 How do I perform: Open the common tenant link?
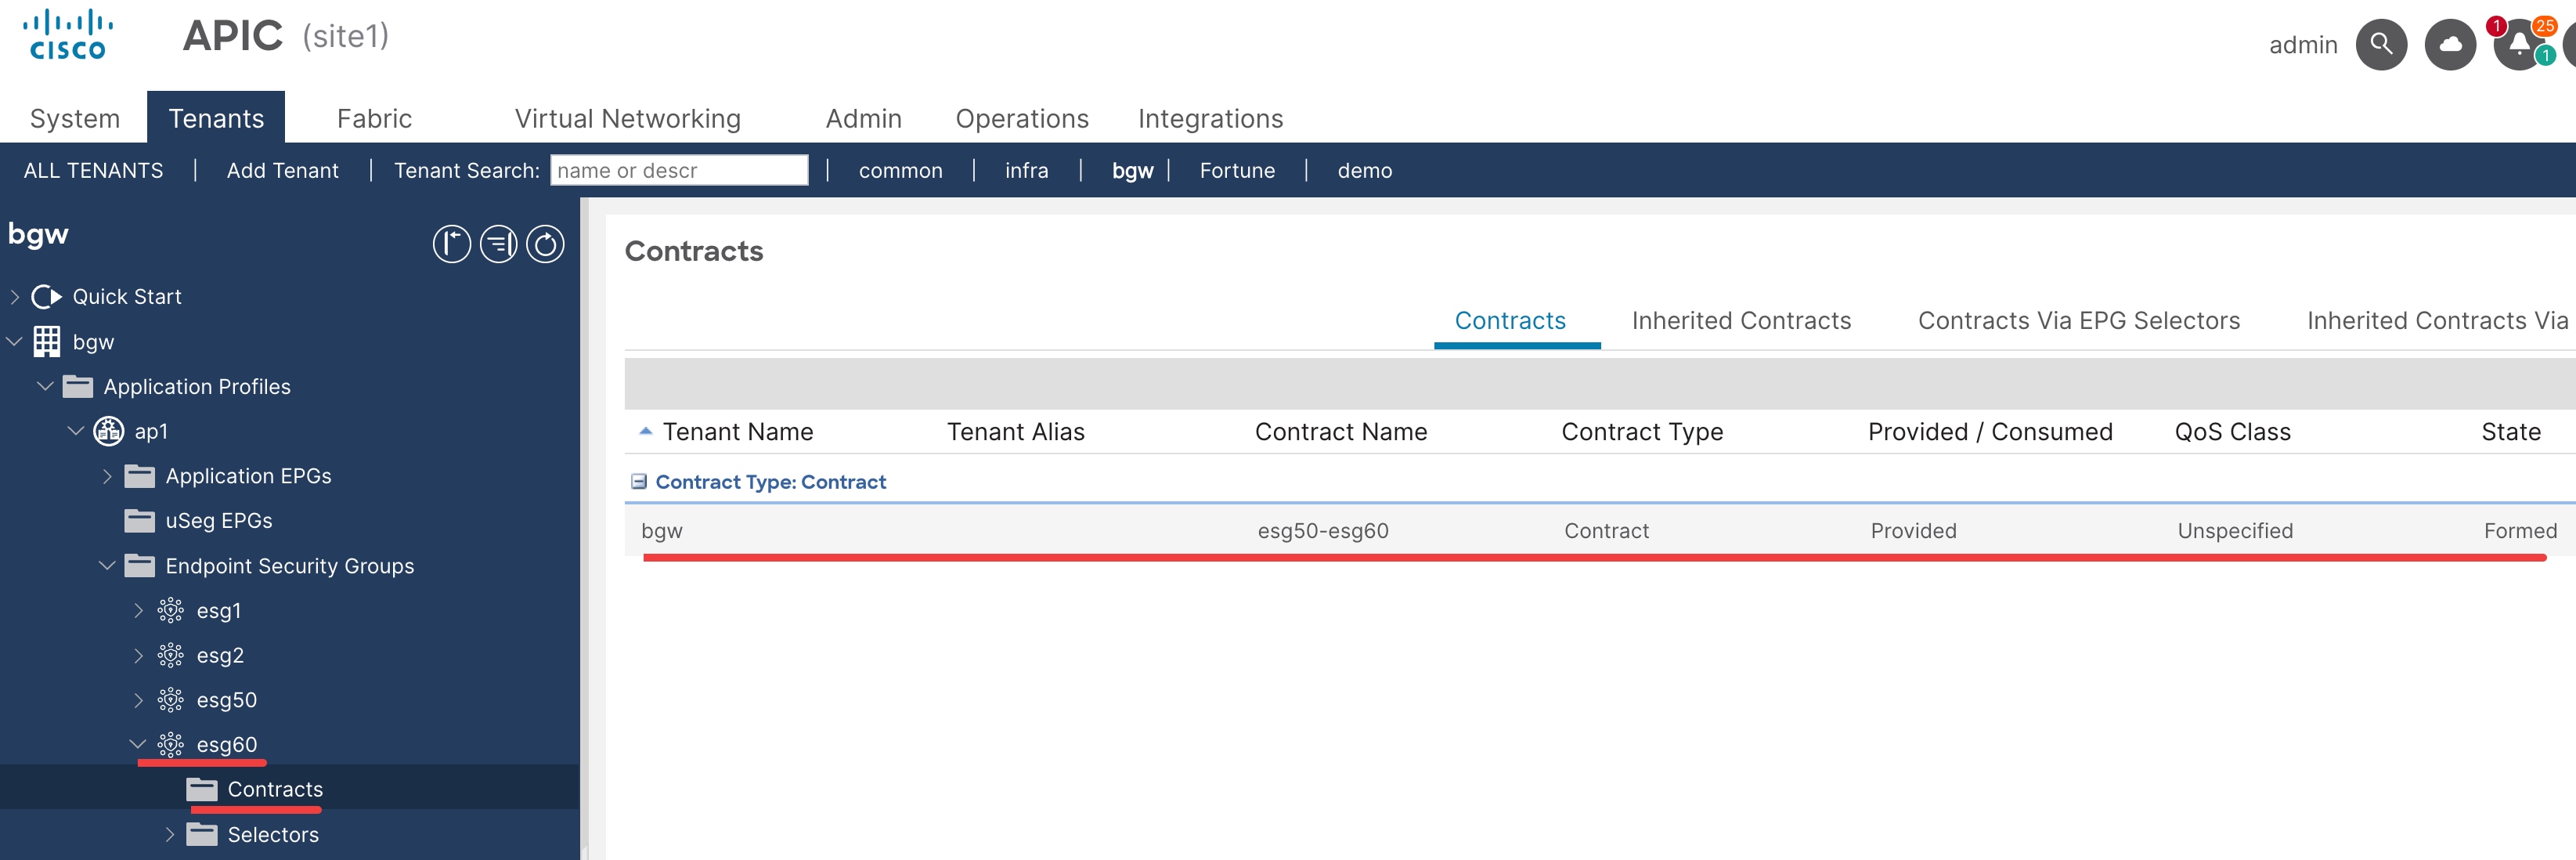pyautogui.click(x=900, y=171)
